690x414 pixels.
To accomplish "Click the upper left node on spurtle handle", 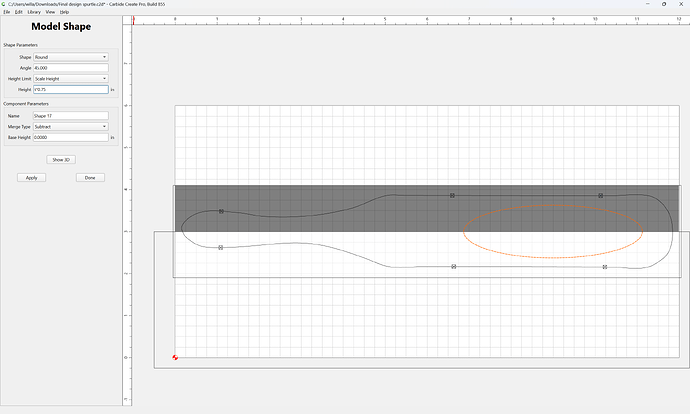I will coord(221,212).
